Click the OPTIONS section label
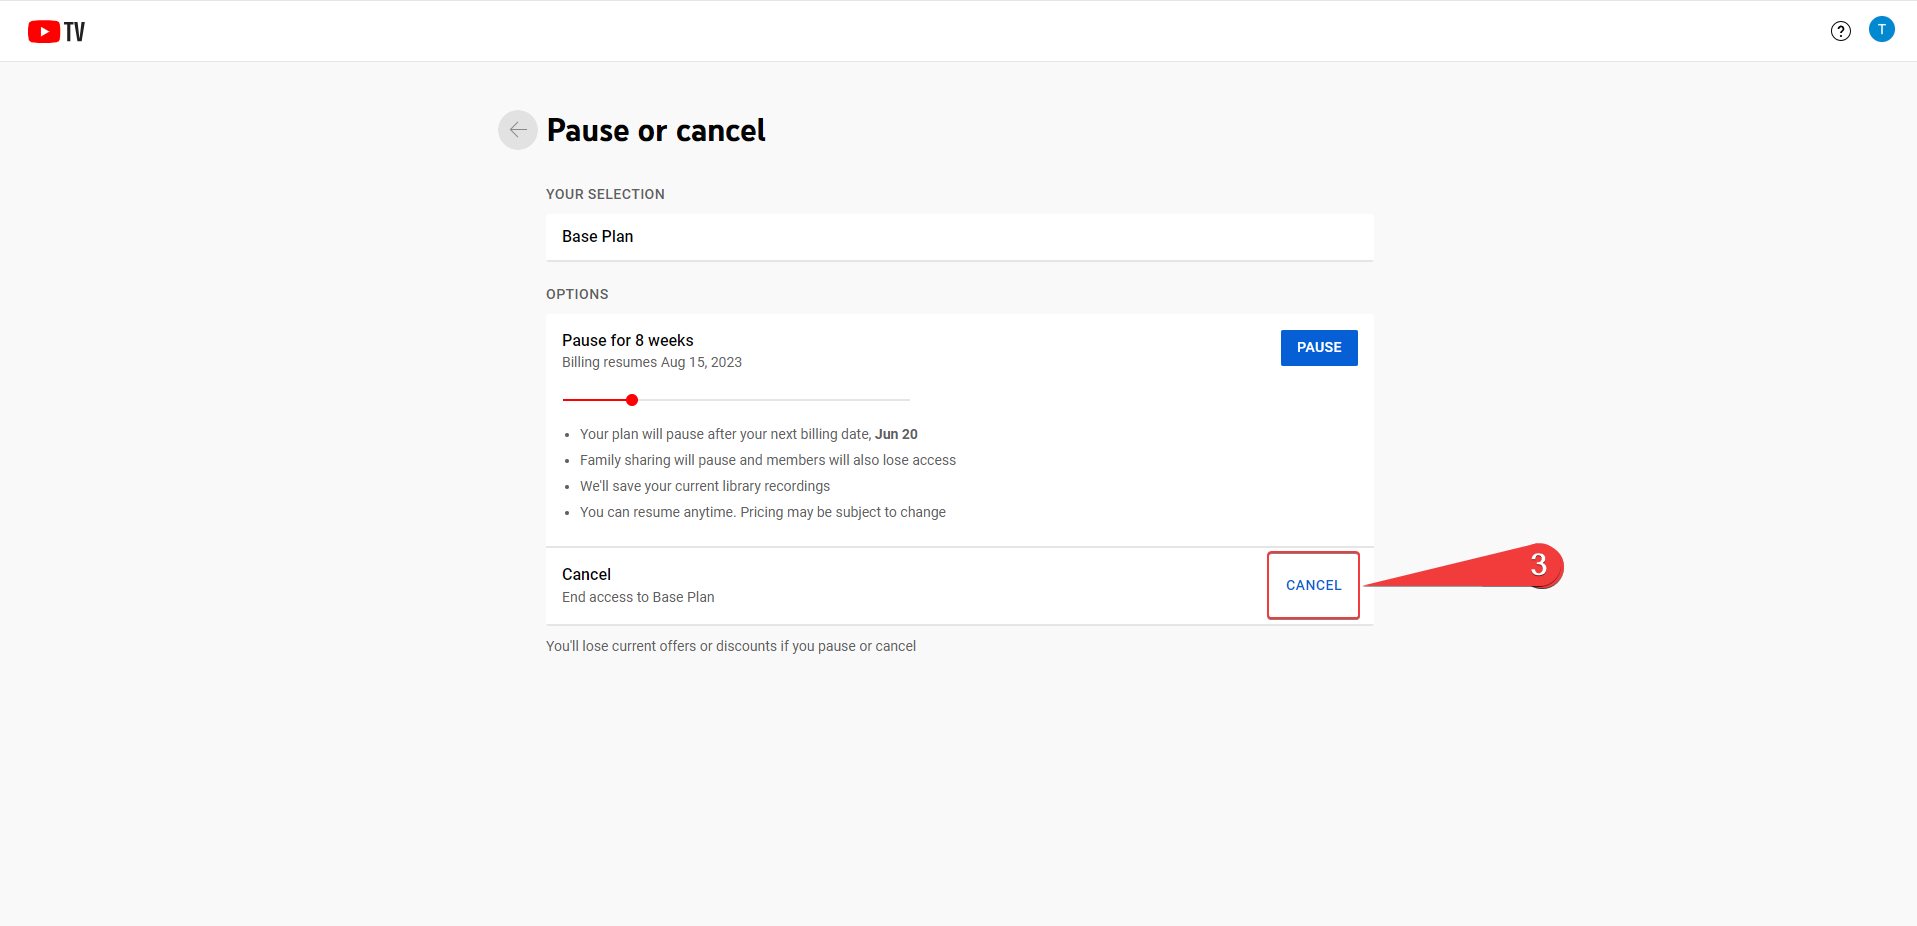This screenshot has width=1917, height=926. click(x=577, y=294)
